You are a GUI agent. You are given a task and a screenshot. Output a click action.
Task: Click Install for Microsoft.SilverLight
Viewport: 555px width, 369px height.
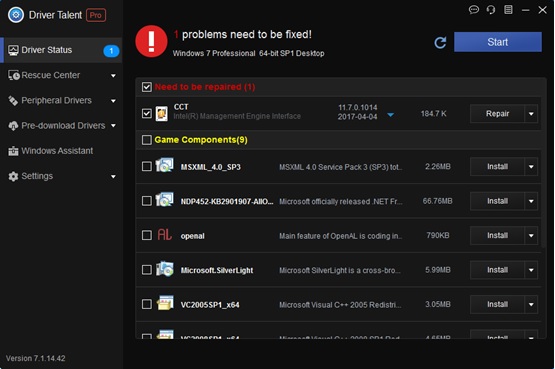click(x=497, y=270)
